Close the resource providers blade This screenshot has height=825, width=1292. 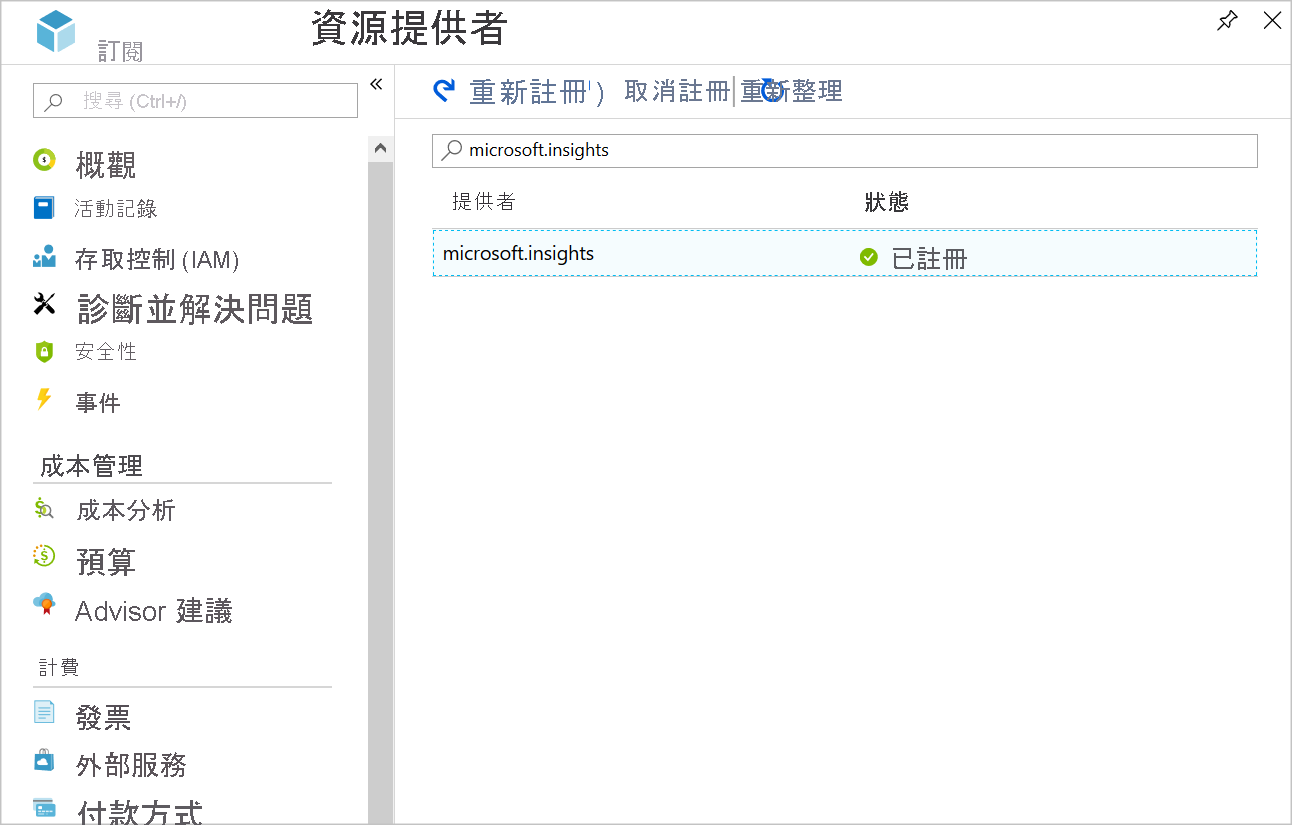tap(1272, 21)
